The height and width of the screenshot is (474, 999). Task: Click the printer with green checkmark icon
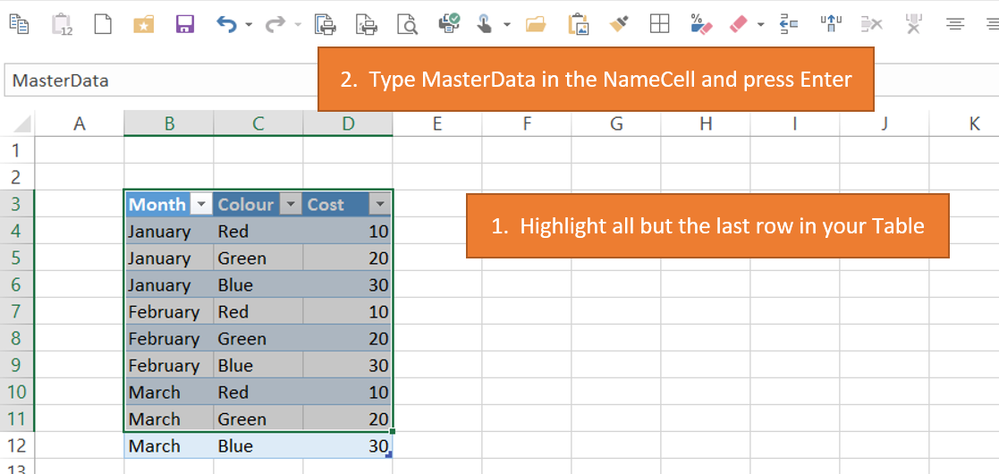coord(450,24)
